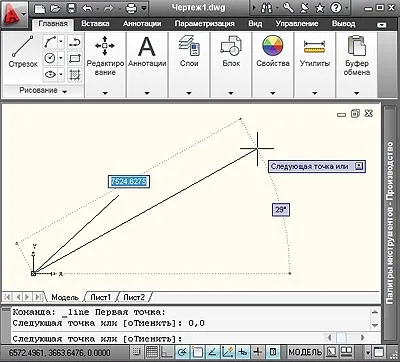Image resolution: width=400 pixels, height=362 pixels.
Task: Click the Save floppy disk icon
Action: pos(71,8)
